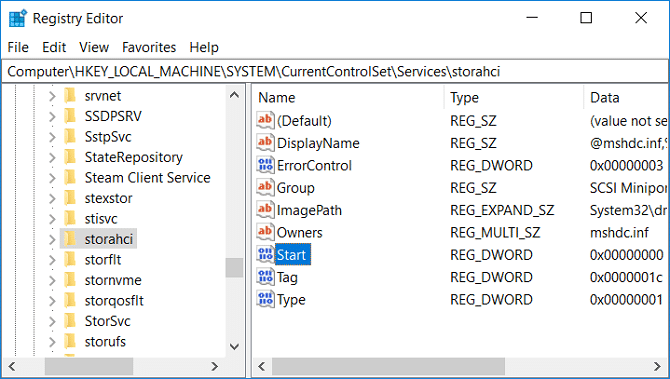Expand the stornvme key

(52, 281)
